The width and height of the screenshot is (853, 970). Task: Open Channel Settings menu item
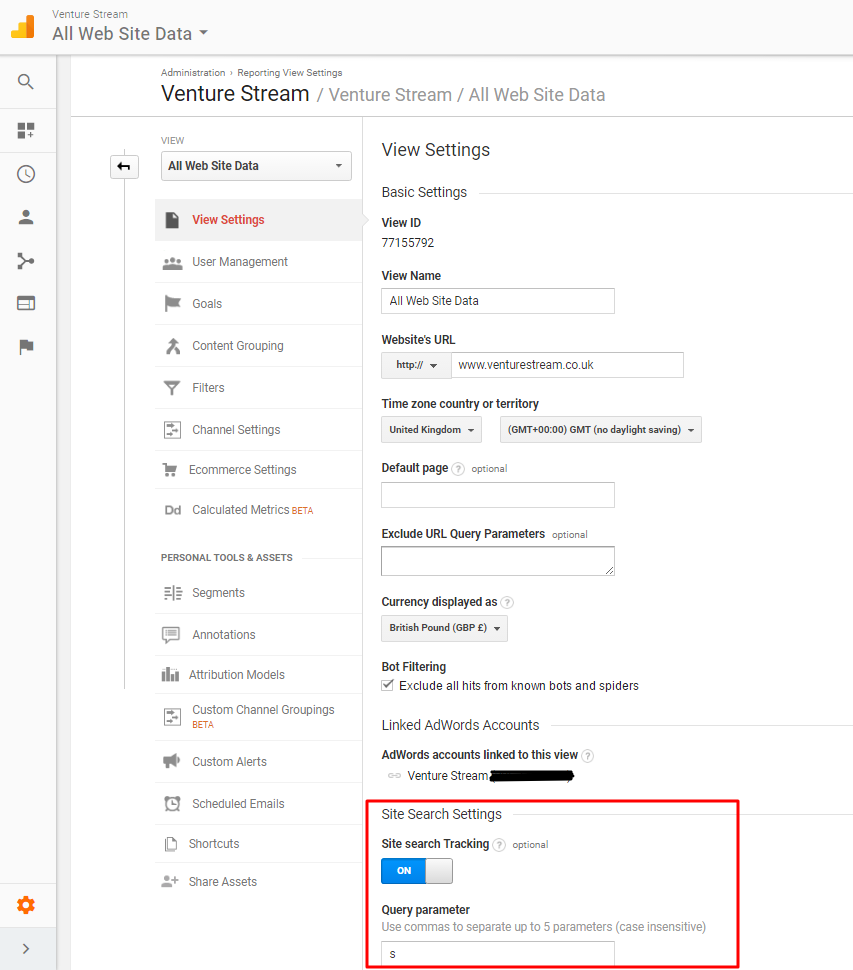(259, 430)
